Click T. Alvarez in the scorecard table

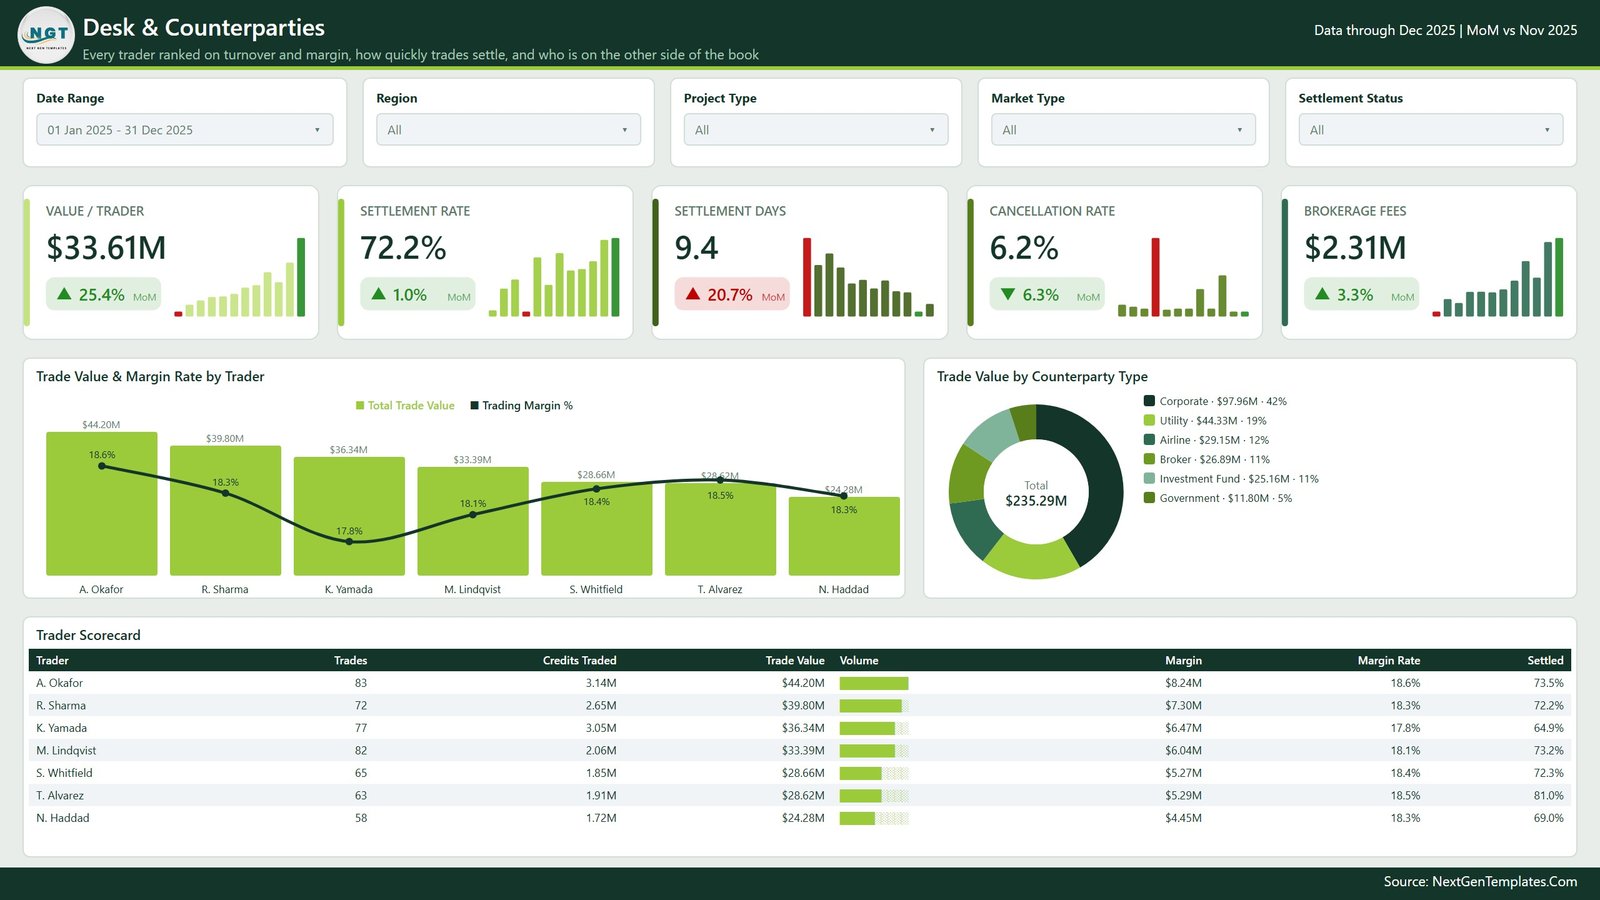[x=60, y=796]
